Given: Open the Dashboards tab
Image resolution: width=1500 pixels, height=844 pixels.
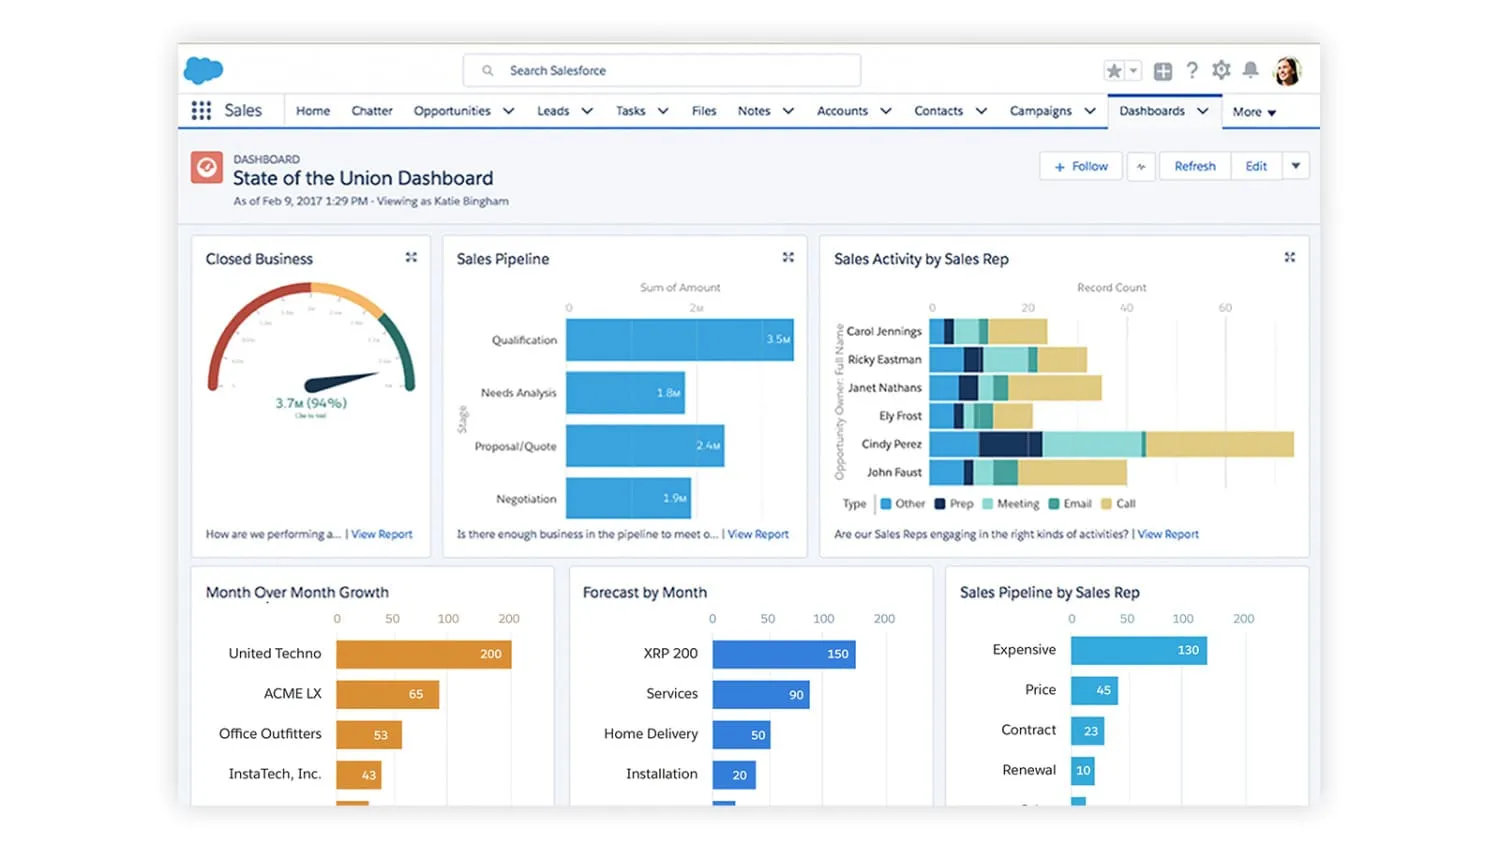Looking at the screenshot, I should coord(1152,111).
